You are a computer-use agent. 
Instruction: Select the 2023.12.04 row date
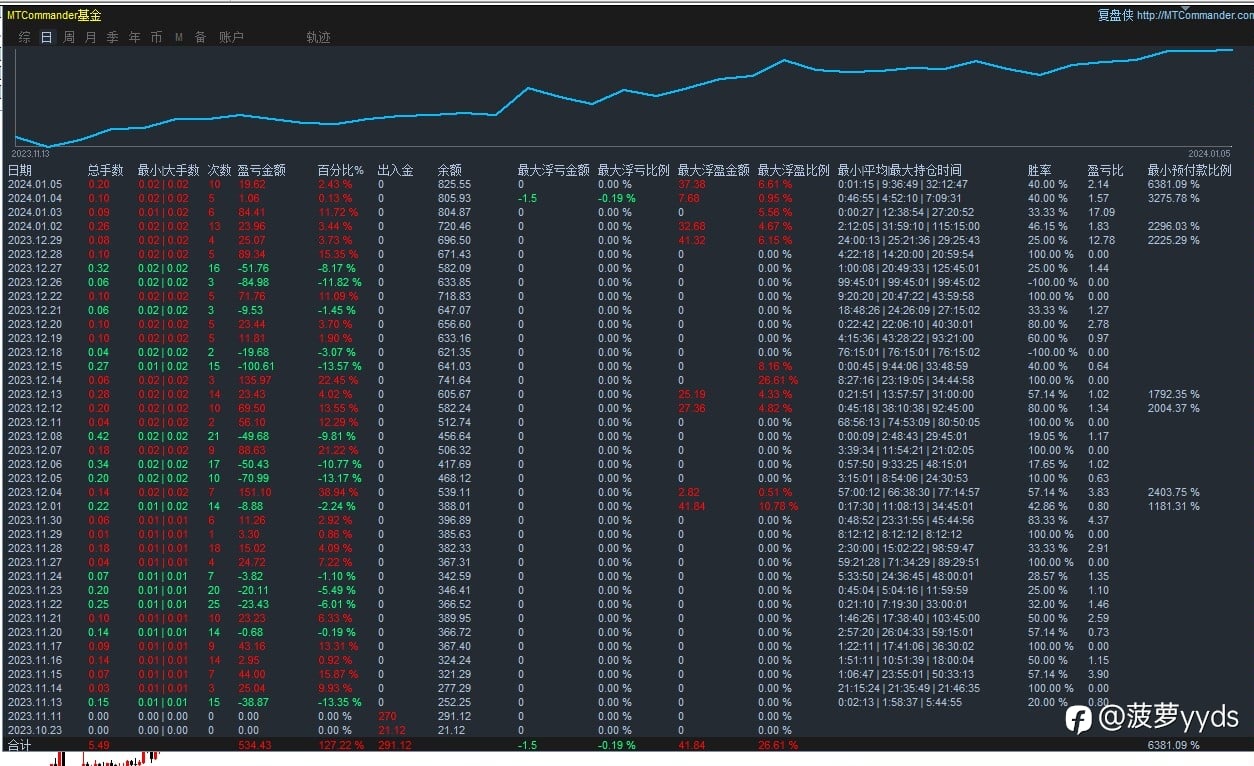[x=34, y=492]
